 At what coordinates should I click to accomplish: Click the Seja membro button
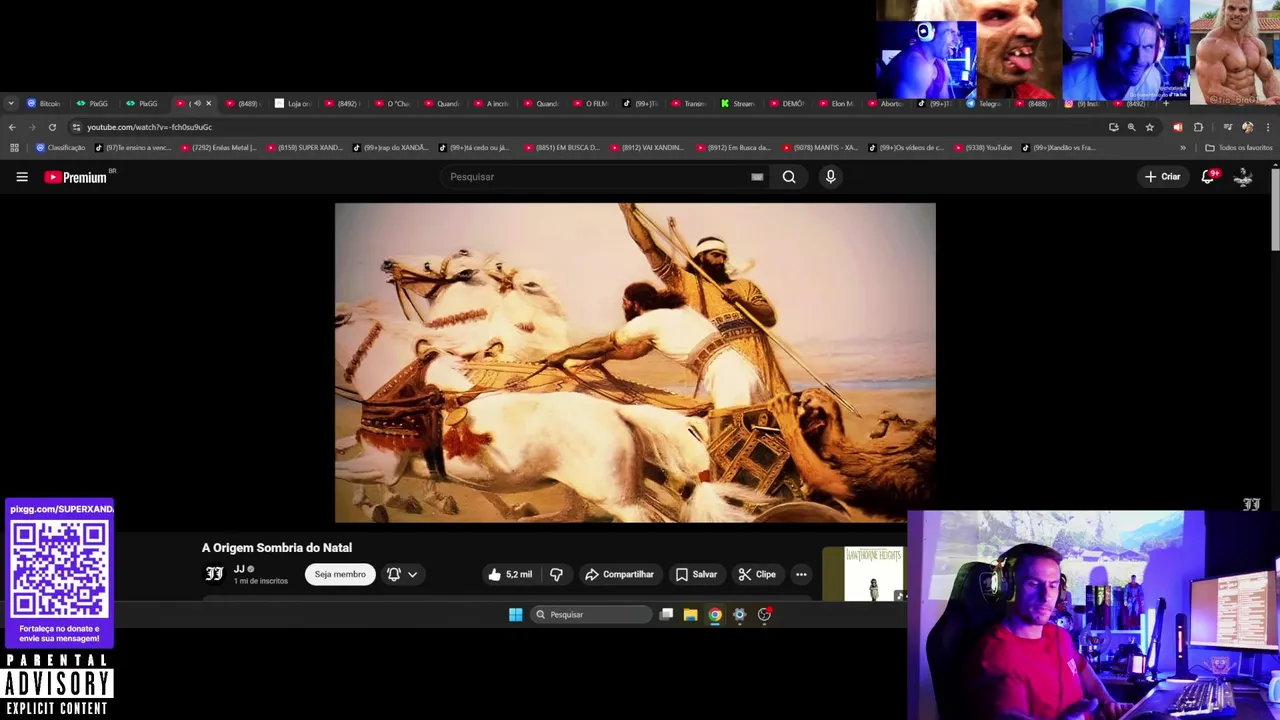340,574
